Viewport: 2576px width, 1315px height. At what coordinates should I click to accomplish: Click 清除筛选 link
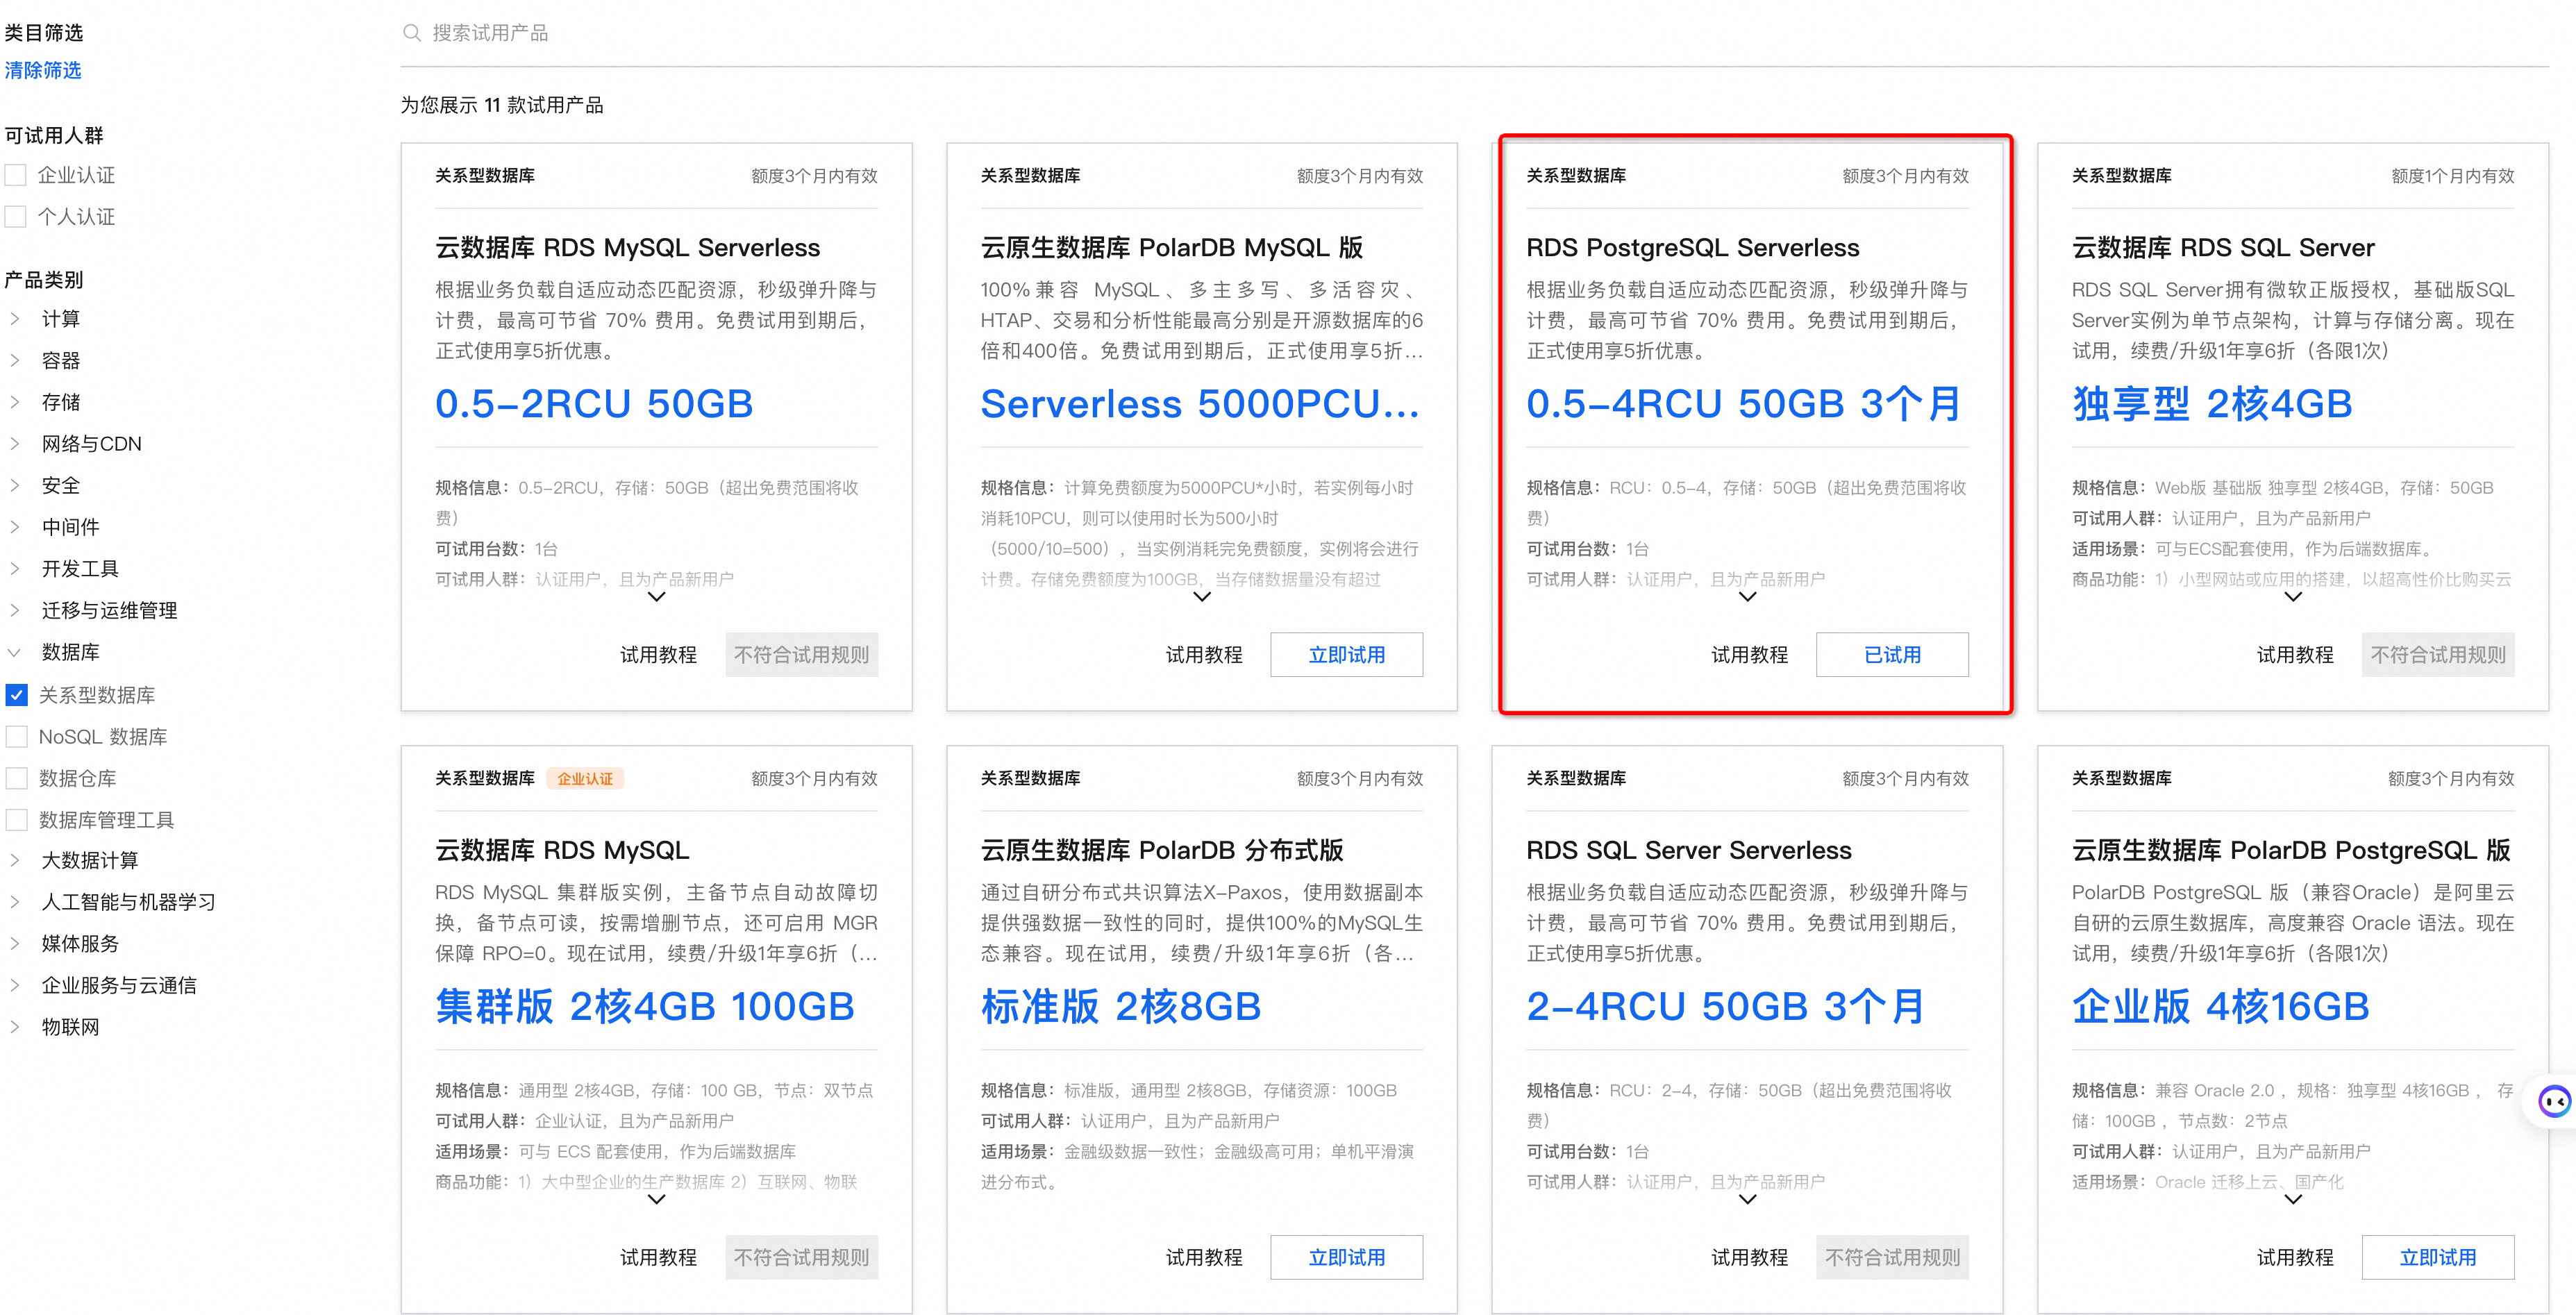[43, 70]
